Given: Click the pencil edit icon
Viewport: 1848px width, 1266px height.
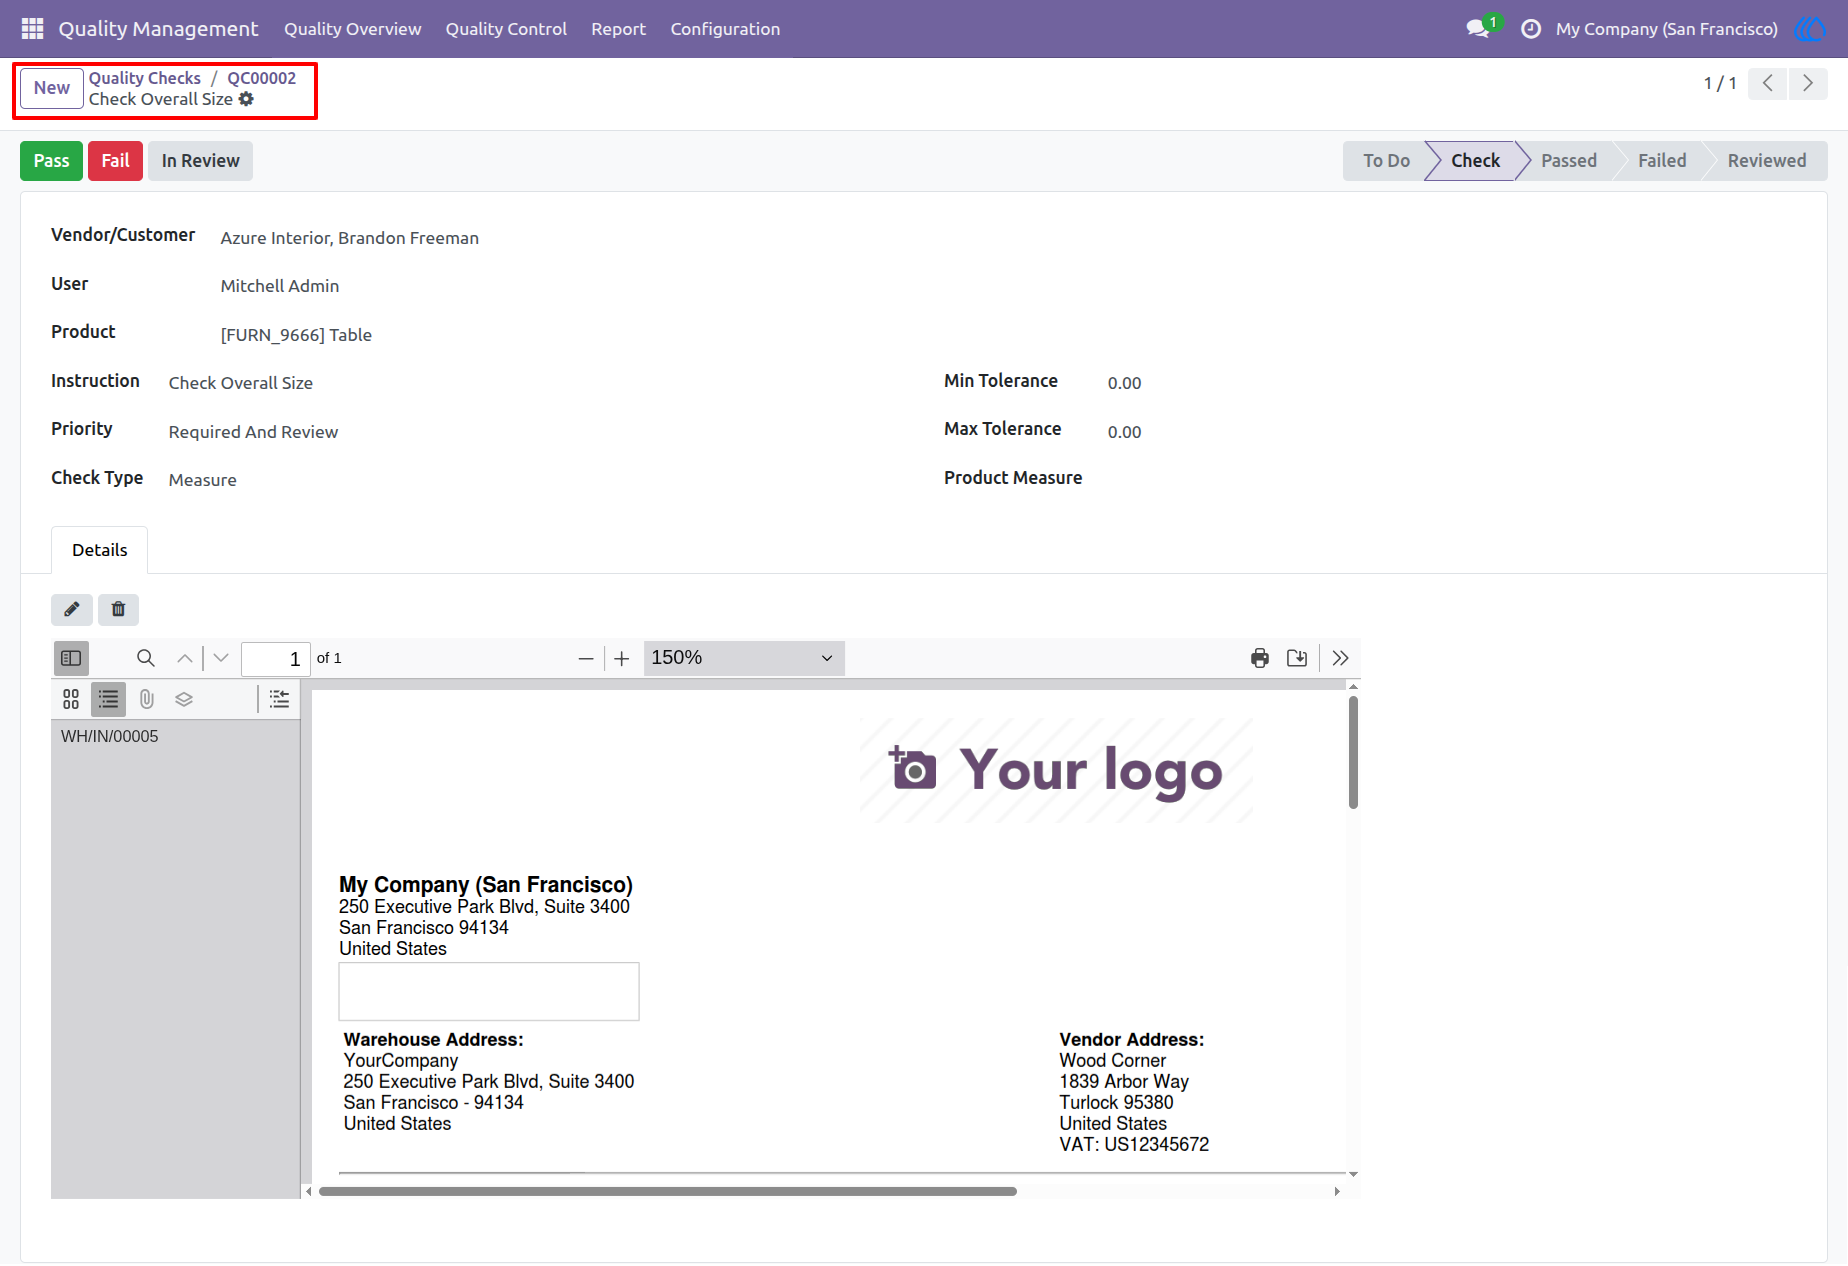Looking at the screenshot, I should point(72,609).
